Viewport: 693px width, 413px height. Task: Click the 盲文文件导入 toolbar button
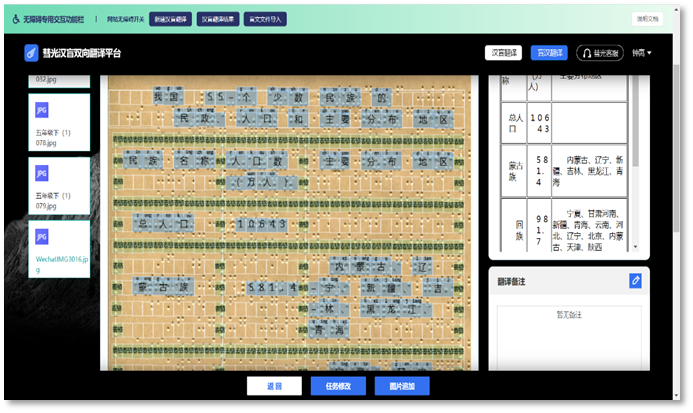(x=265, y=18)
